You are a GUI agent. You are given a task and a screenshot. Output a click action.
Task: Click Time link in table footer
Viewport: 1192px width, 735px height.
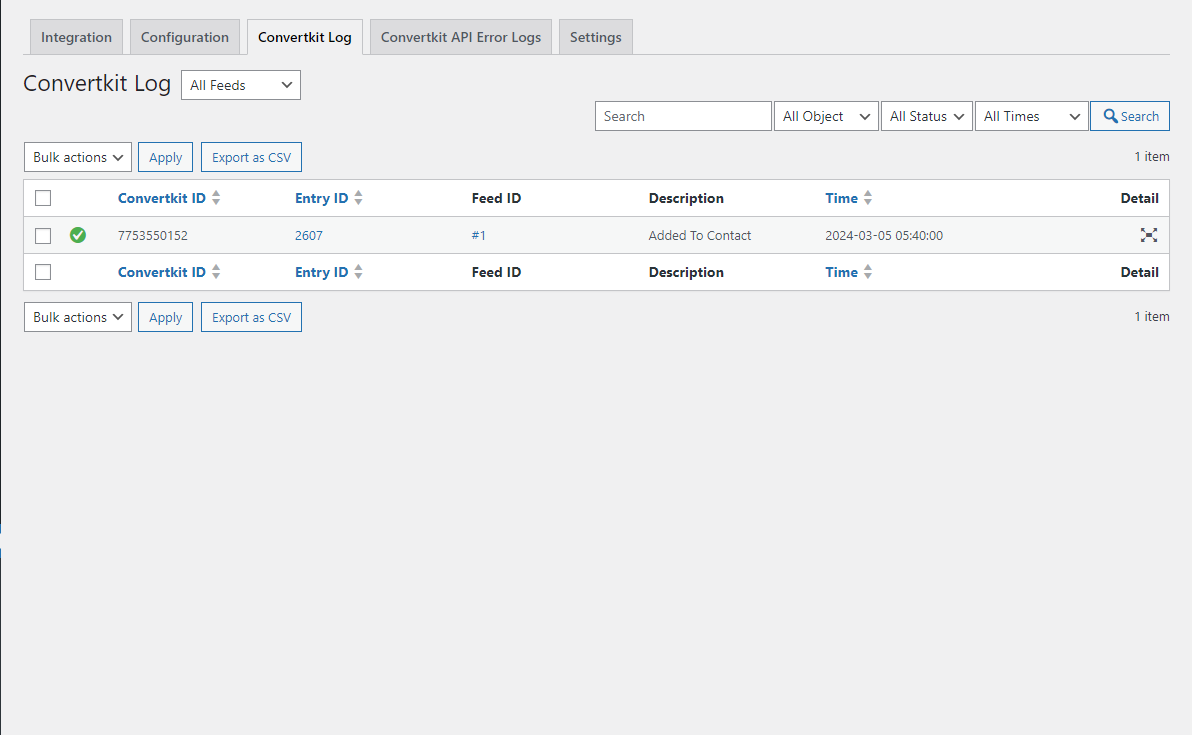(842, 272)
